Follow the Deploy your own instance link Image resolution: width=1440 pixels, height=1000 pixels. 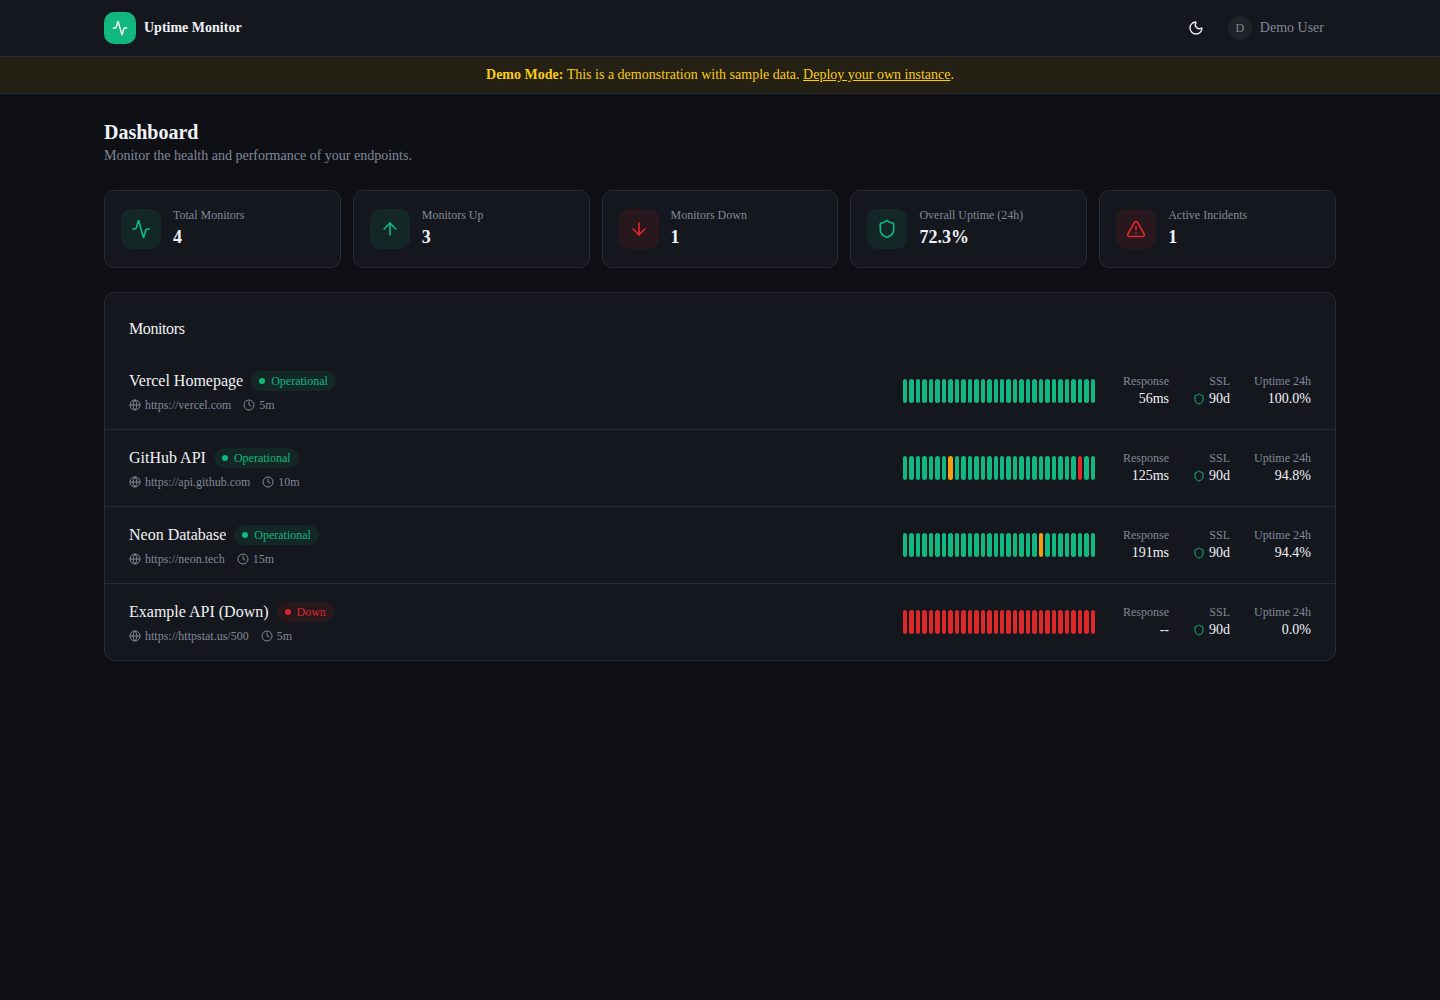877,75
